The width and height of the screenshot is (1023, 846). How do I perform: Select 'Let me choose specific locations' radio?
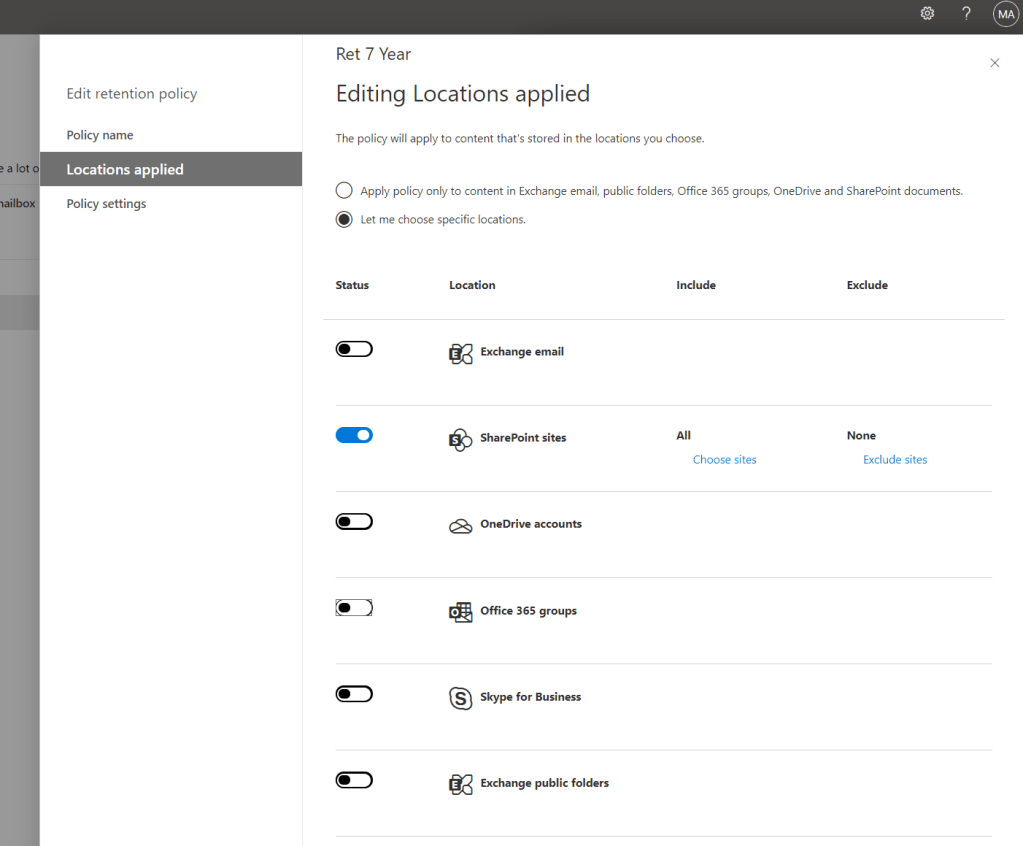(x=344, y=219)
